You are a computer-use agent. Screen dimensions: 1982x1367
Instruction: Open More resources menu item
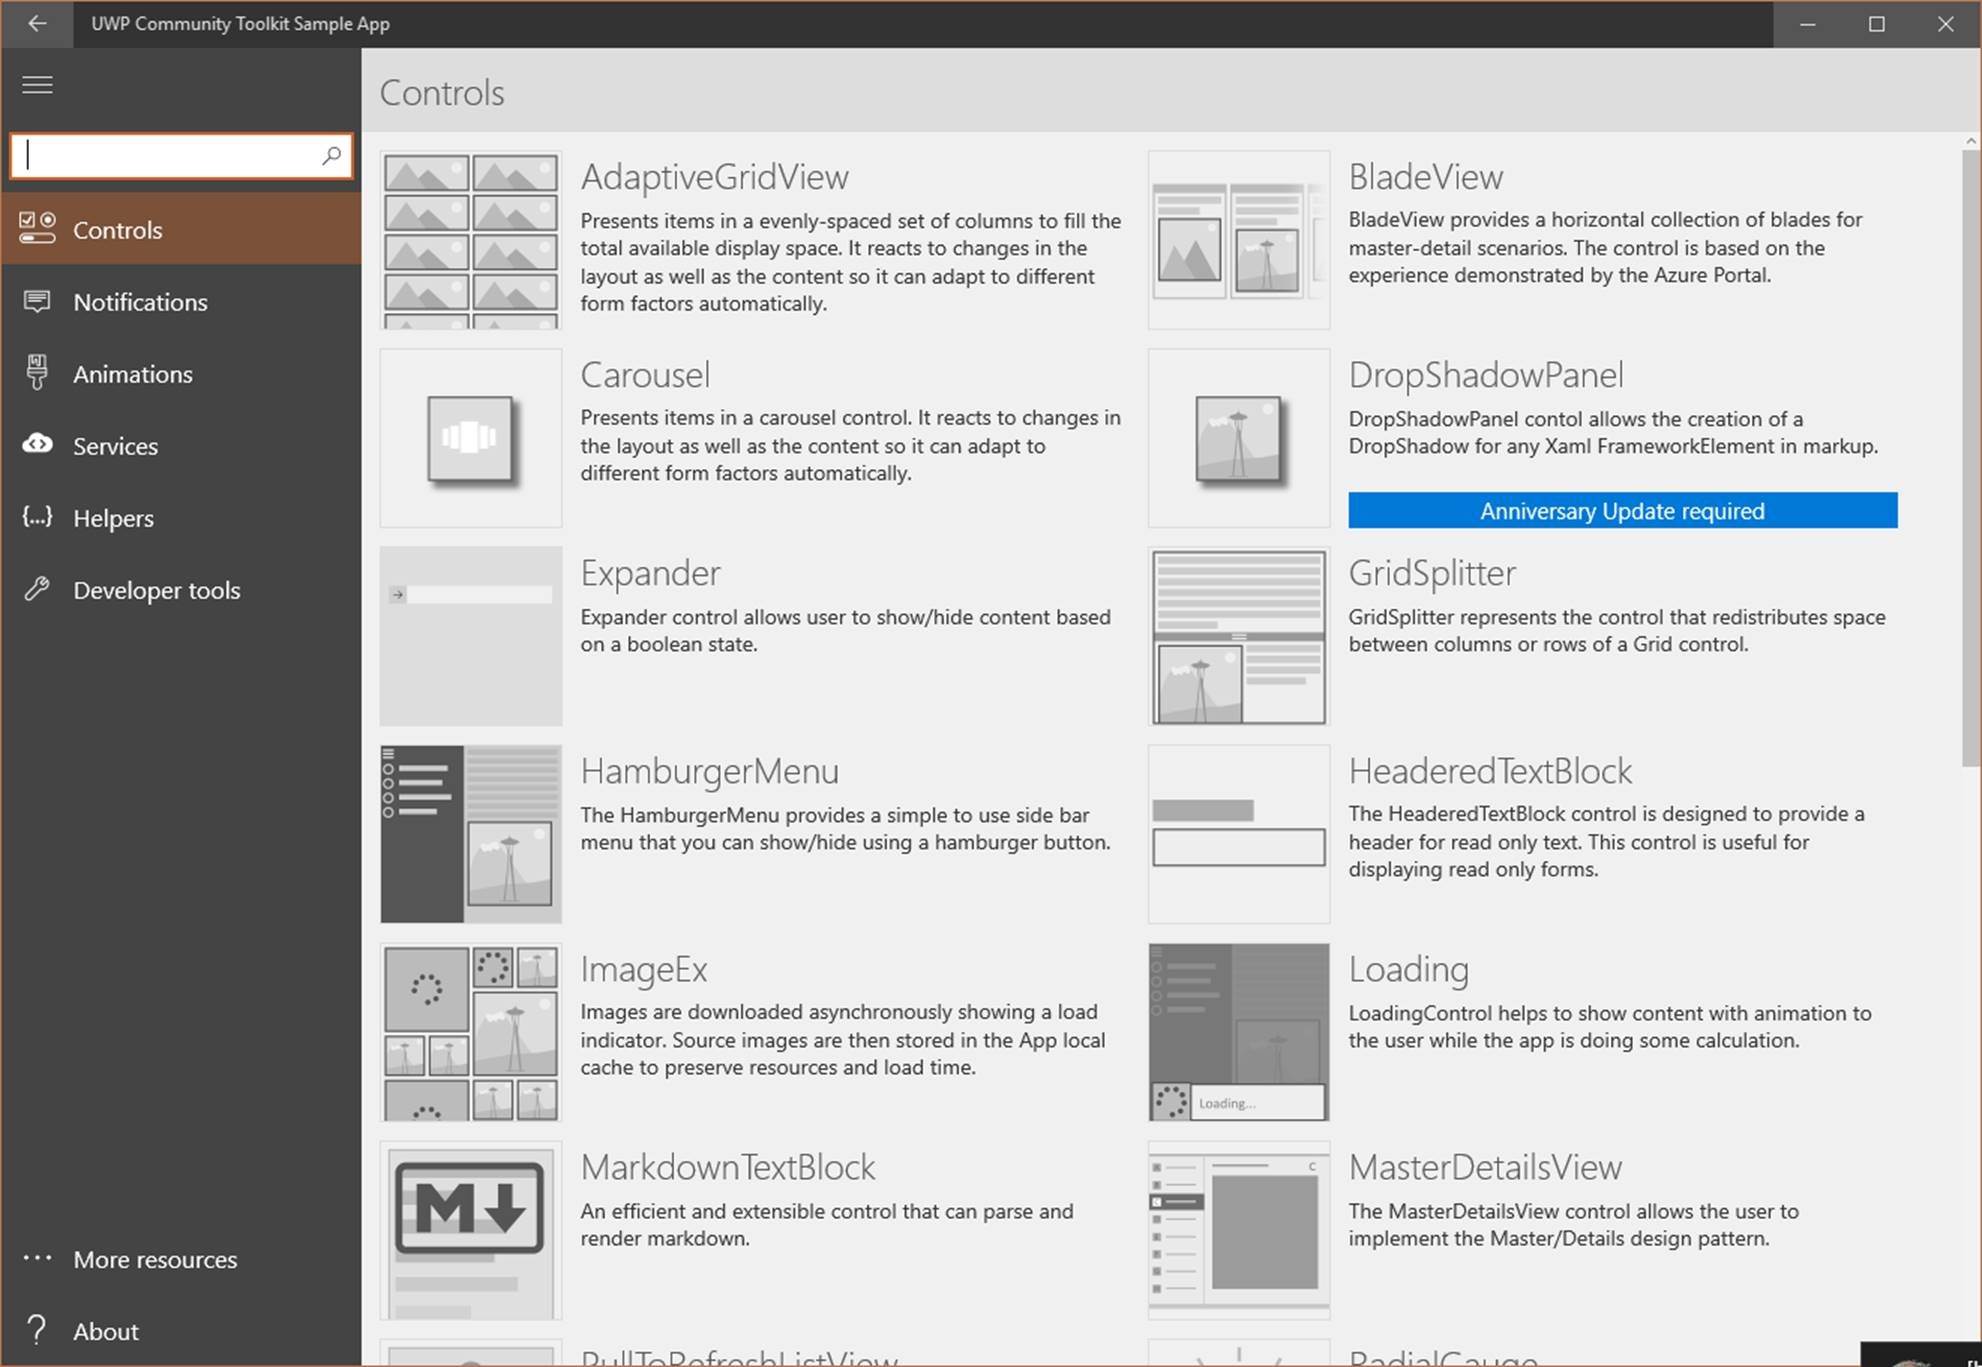[x=155, y=1259]
